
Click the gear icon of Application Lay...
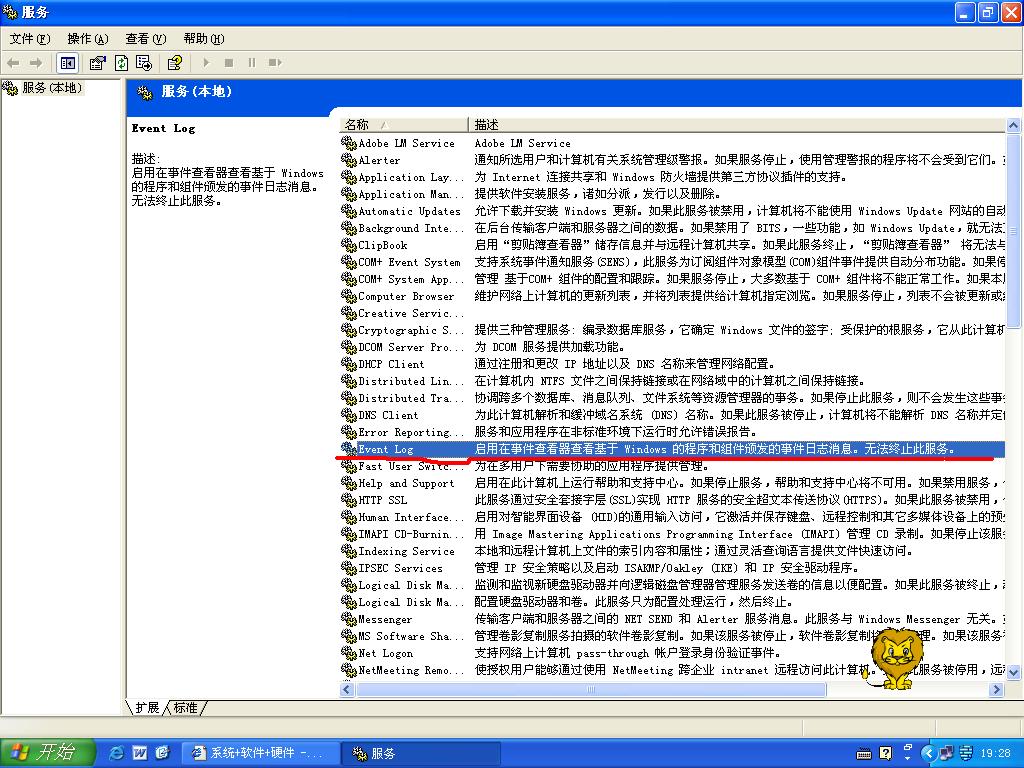coord(349,176)
